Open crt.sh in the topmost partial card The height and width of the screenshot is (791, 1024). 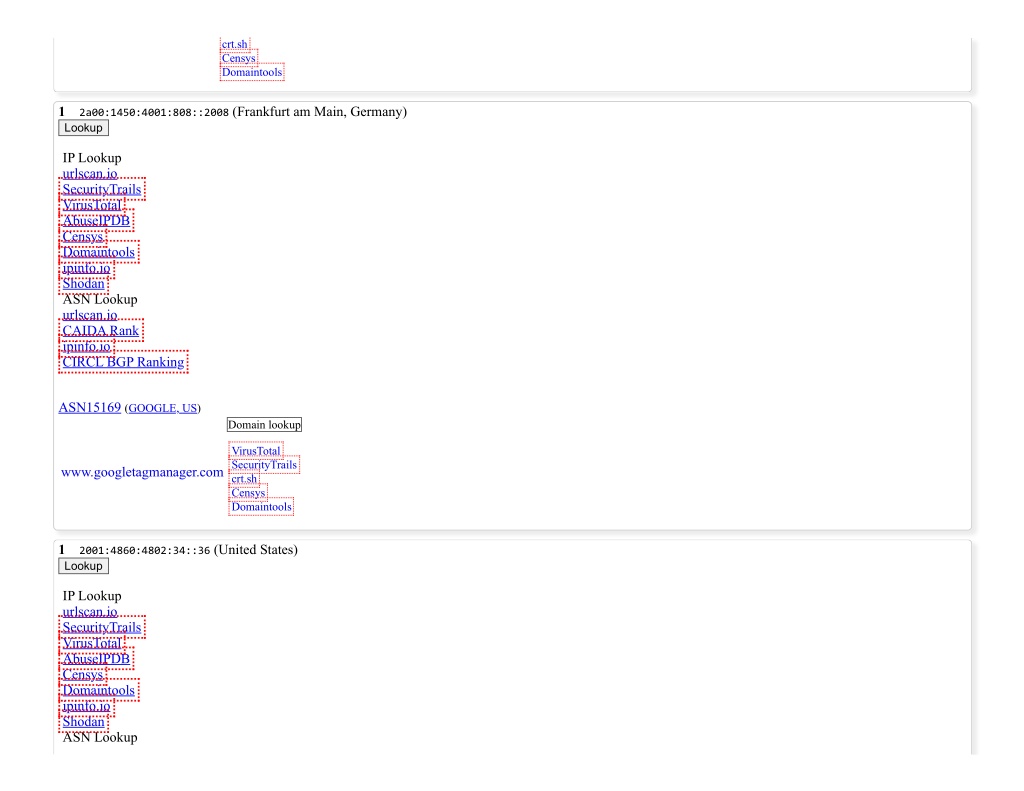coord(234,44)
